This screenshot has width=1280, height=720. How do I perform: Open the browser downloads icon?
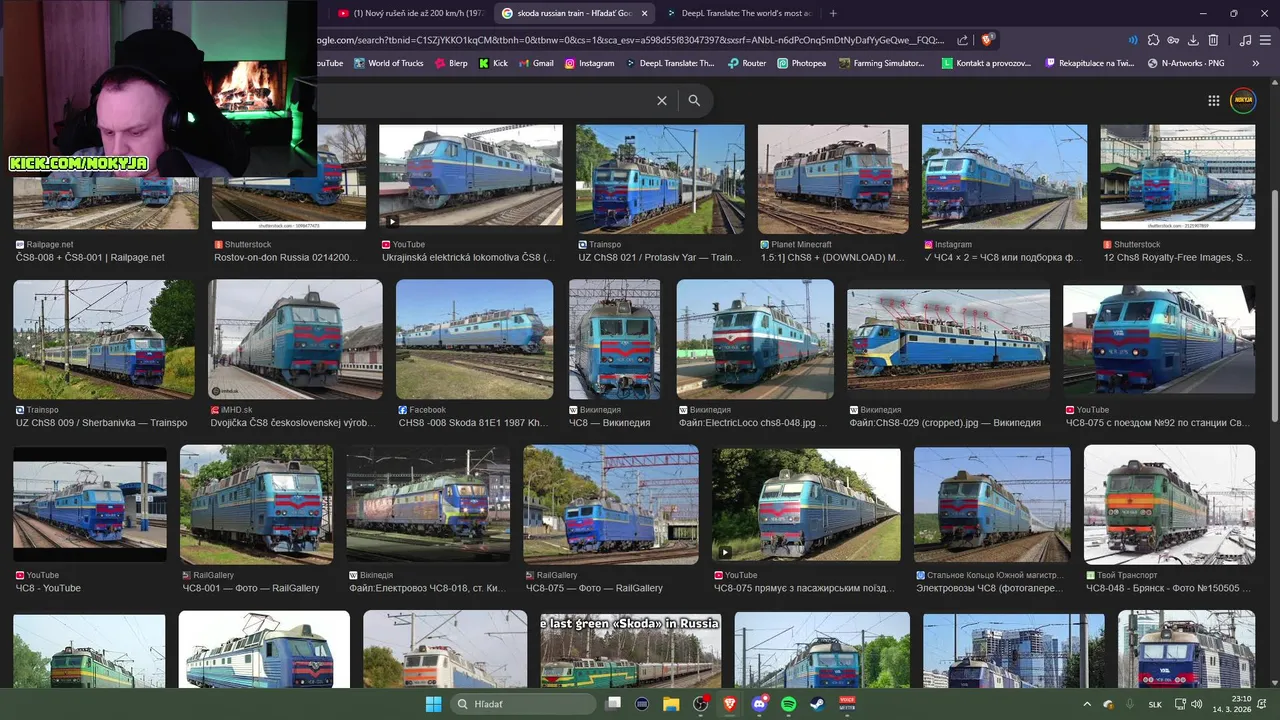tap(1193, 40)
